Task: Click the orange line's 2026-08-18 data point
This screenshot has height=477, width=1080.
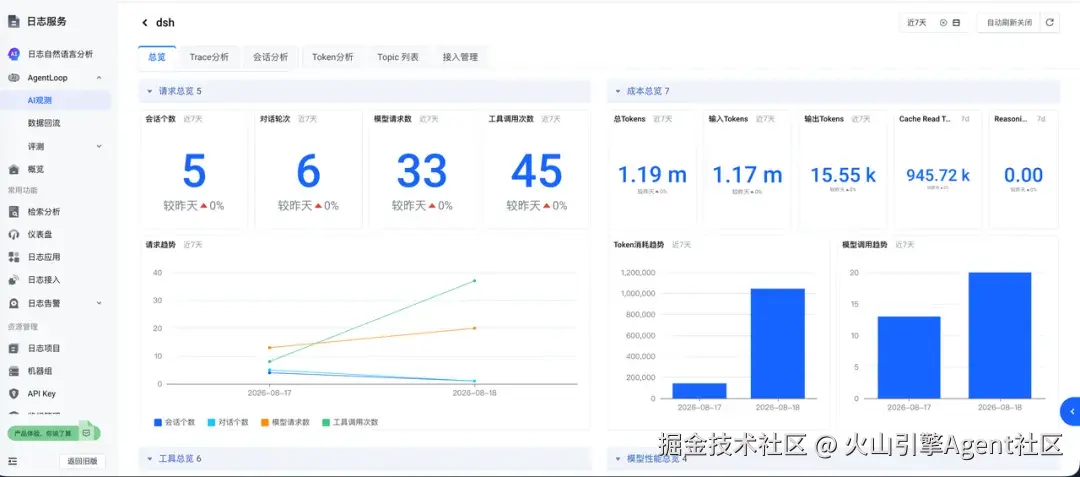Action: click(475, 328)
